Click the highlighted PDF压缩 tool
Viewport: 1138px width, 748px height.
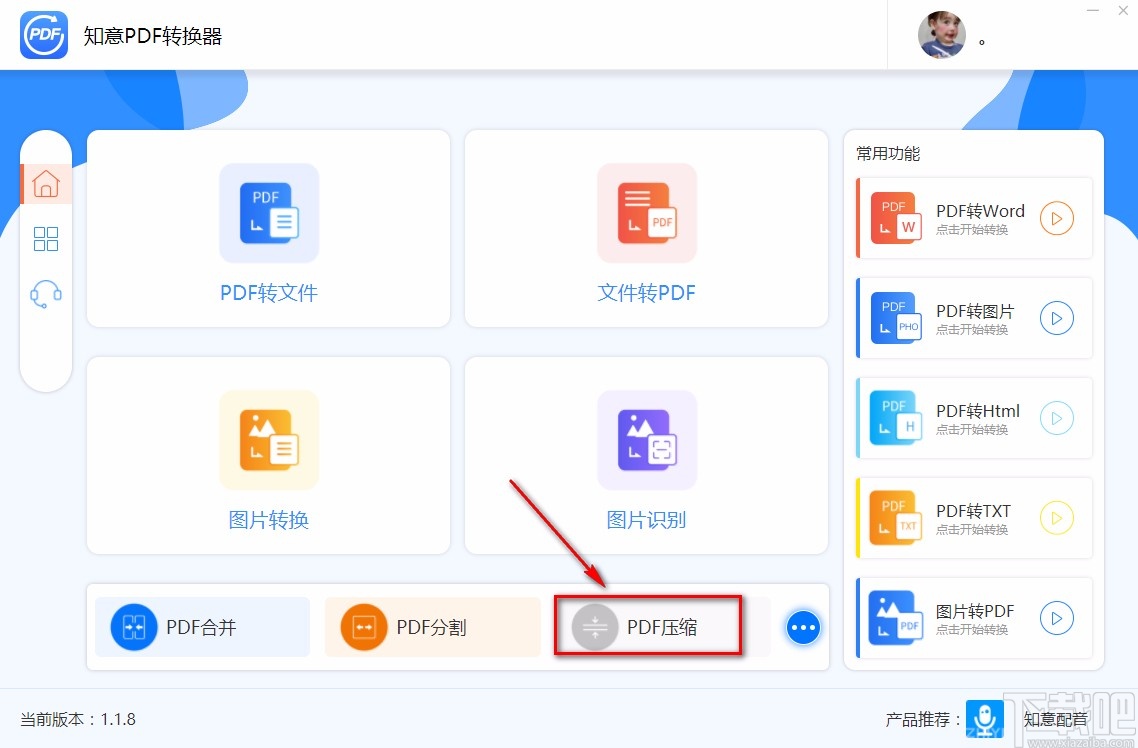tap(647, 626)
